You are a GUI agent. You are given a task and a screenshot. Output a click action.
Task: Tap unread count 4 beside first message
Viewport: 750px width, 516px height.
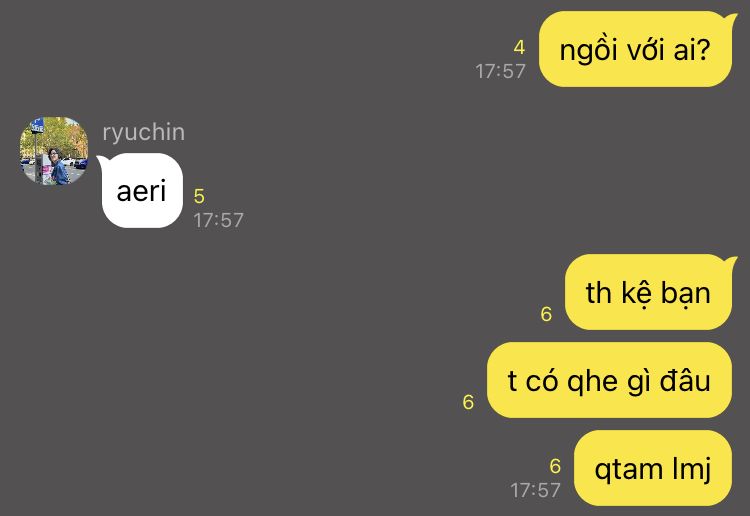tap(519, 47)
